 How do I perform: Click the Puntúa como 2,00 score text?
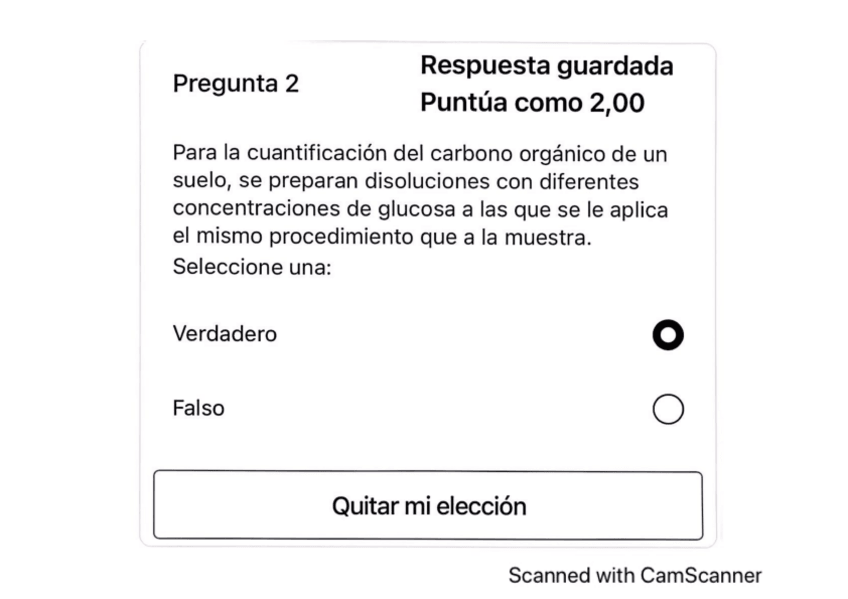click(532, 103)
